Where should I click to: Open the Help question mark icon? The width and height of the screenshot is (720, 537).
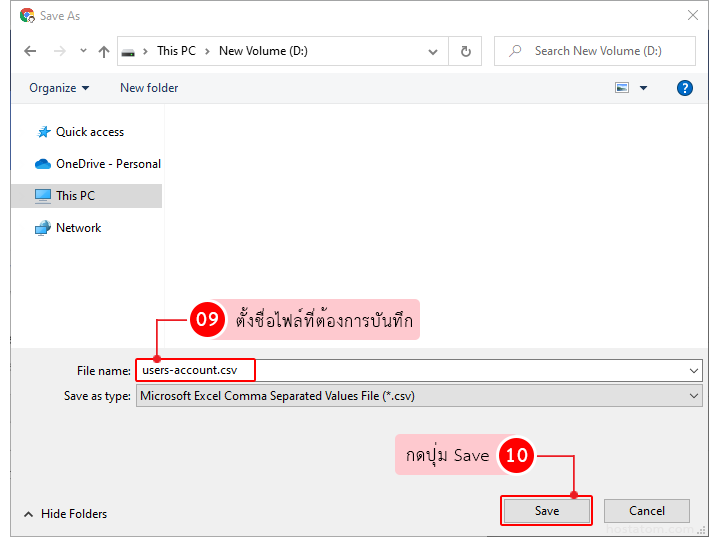[685, 88]
